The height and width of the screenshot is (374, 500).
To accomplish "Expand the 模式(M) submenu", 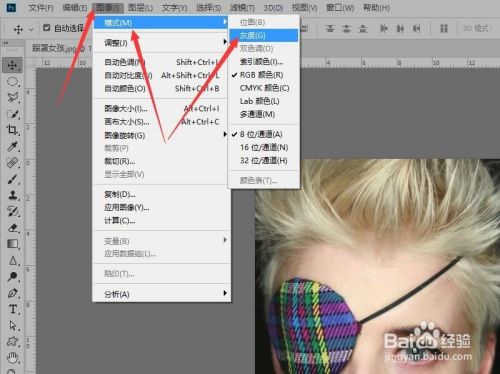I will pos(161,23).
